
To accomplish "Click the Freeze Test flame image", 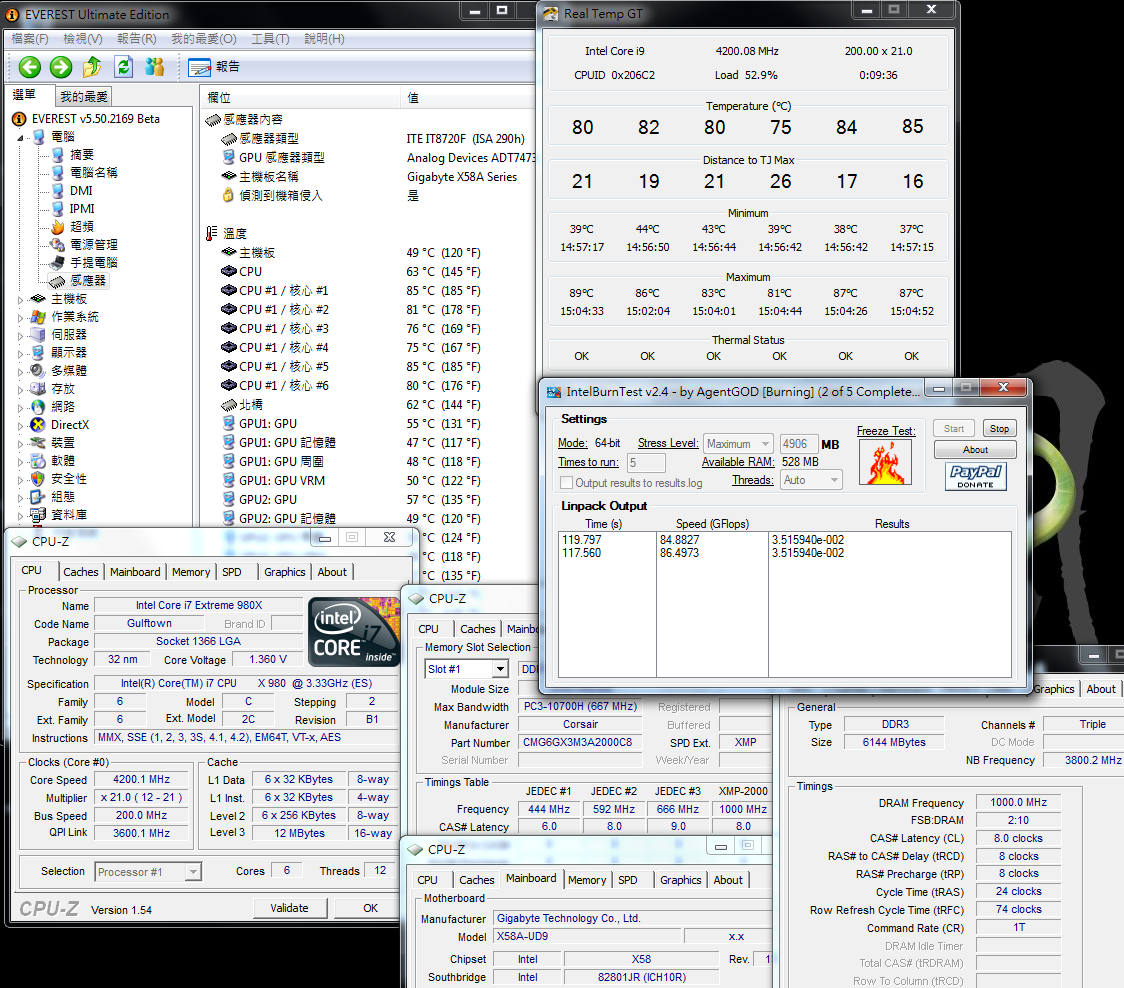I will (x=885, y=462).
